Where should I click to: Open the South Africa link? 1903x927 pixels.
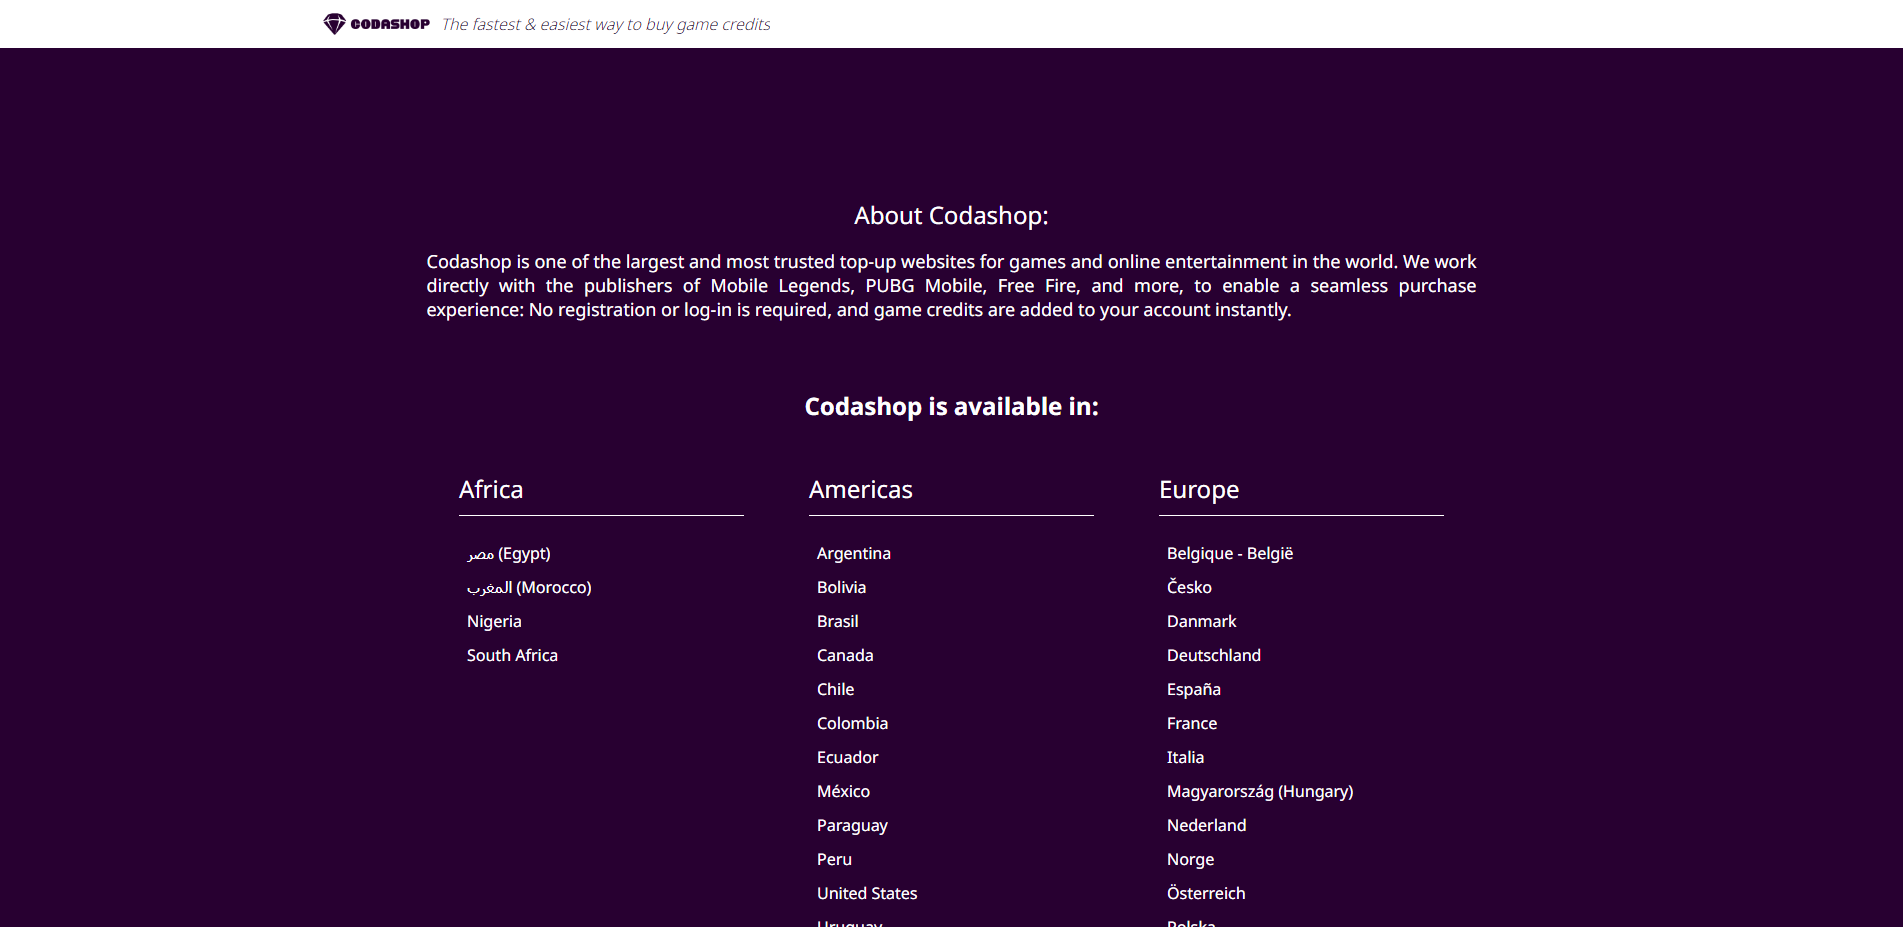coord(512,656)
